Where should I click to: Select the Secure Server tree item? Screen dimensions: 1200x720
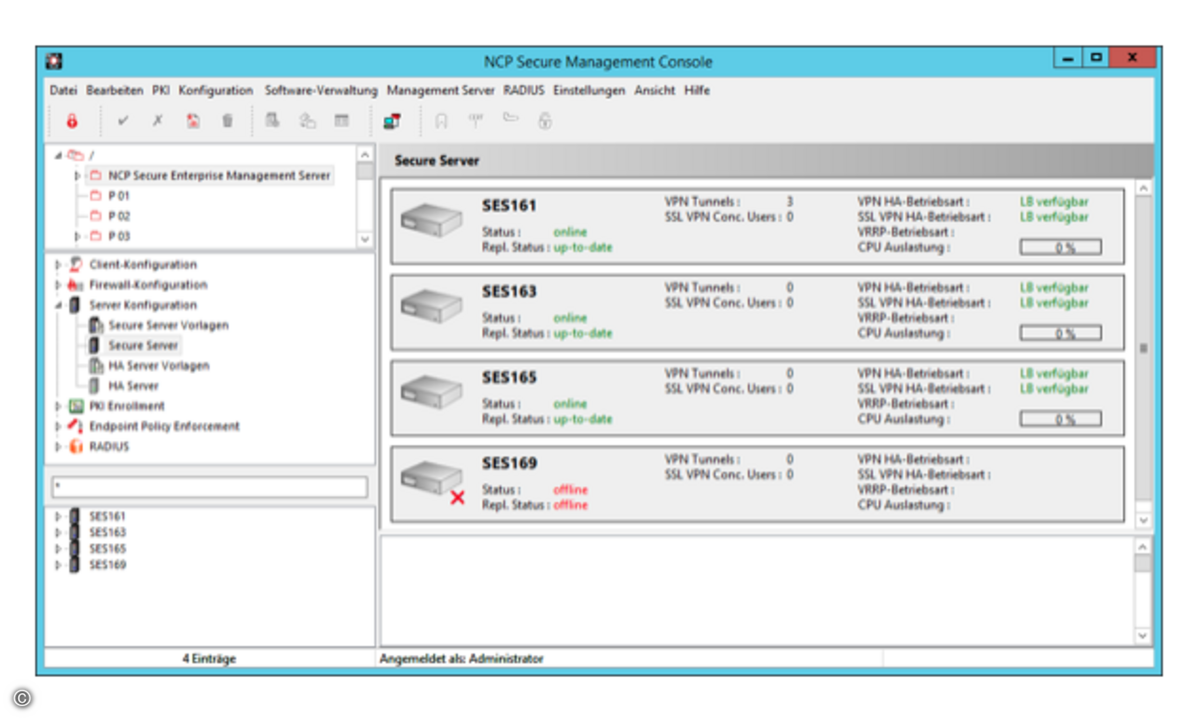pyautogui.click(x=143, y=345)
